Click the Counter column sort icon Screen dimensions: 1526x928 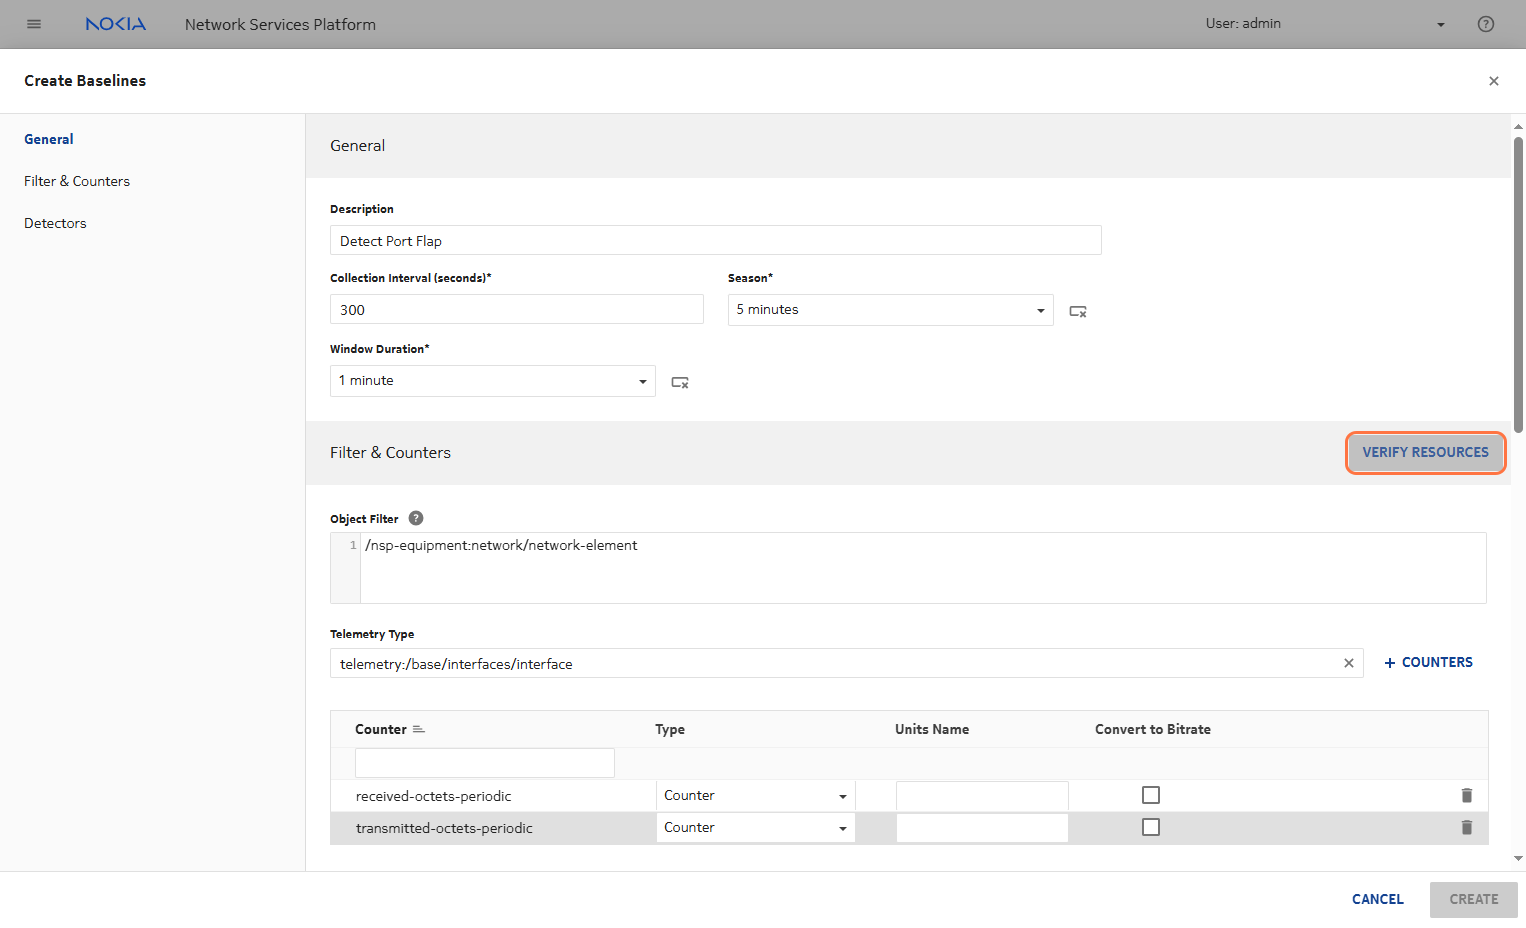pyautogui.click(x=419, y=729)
